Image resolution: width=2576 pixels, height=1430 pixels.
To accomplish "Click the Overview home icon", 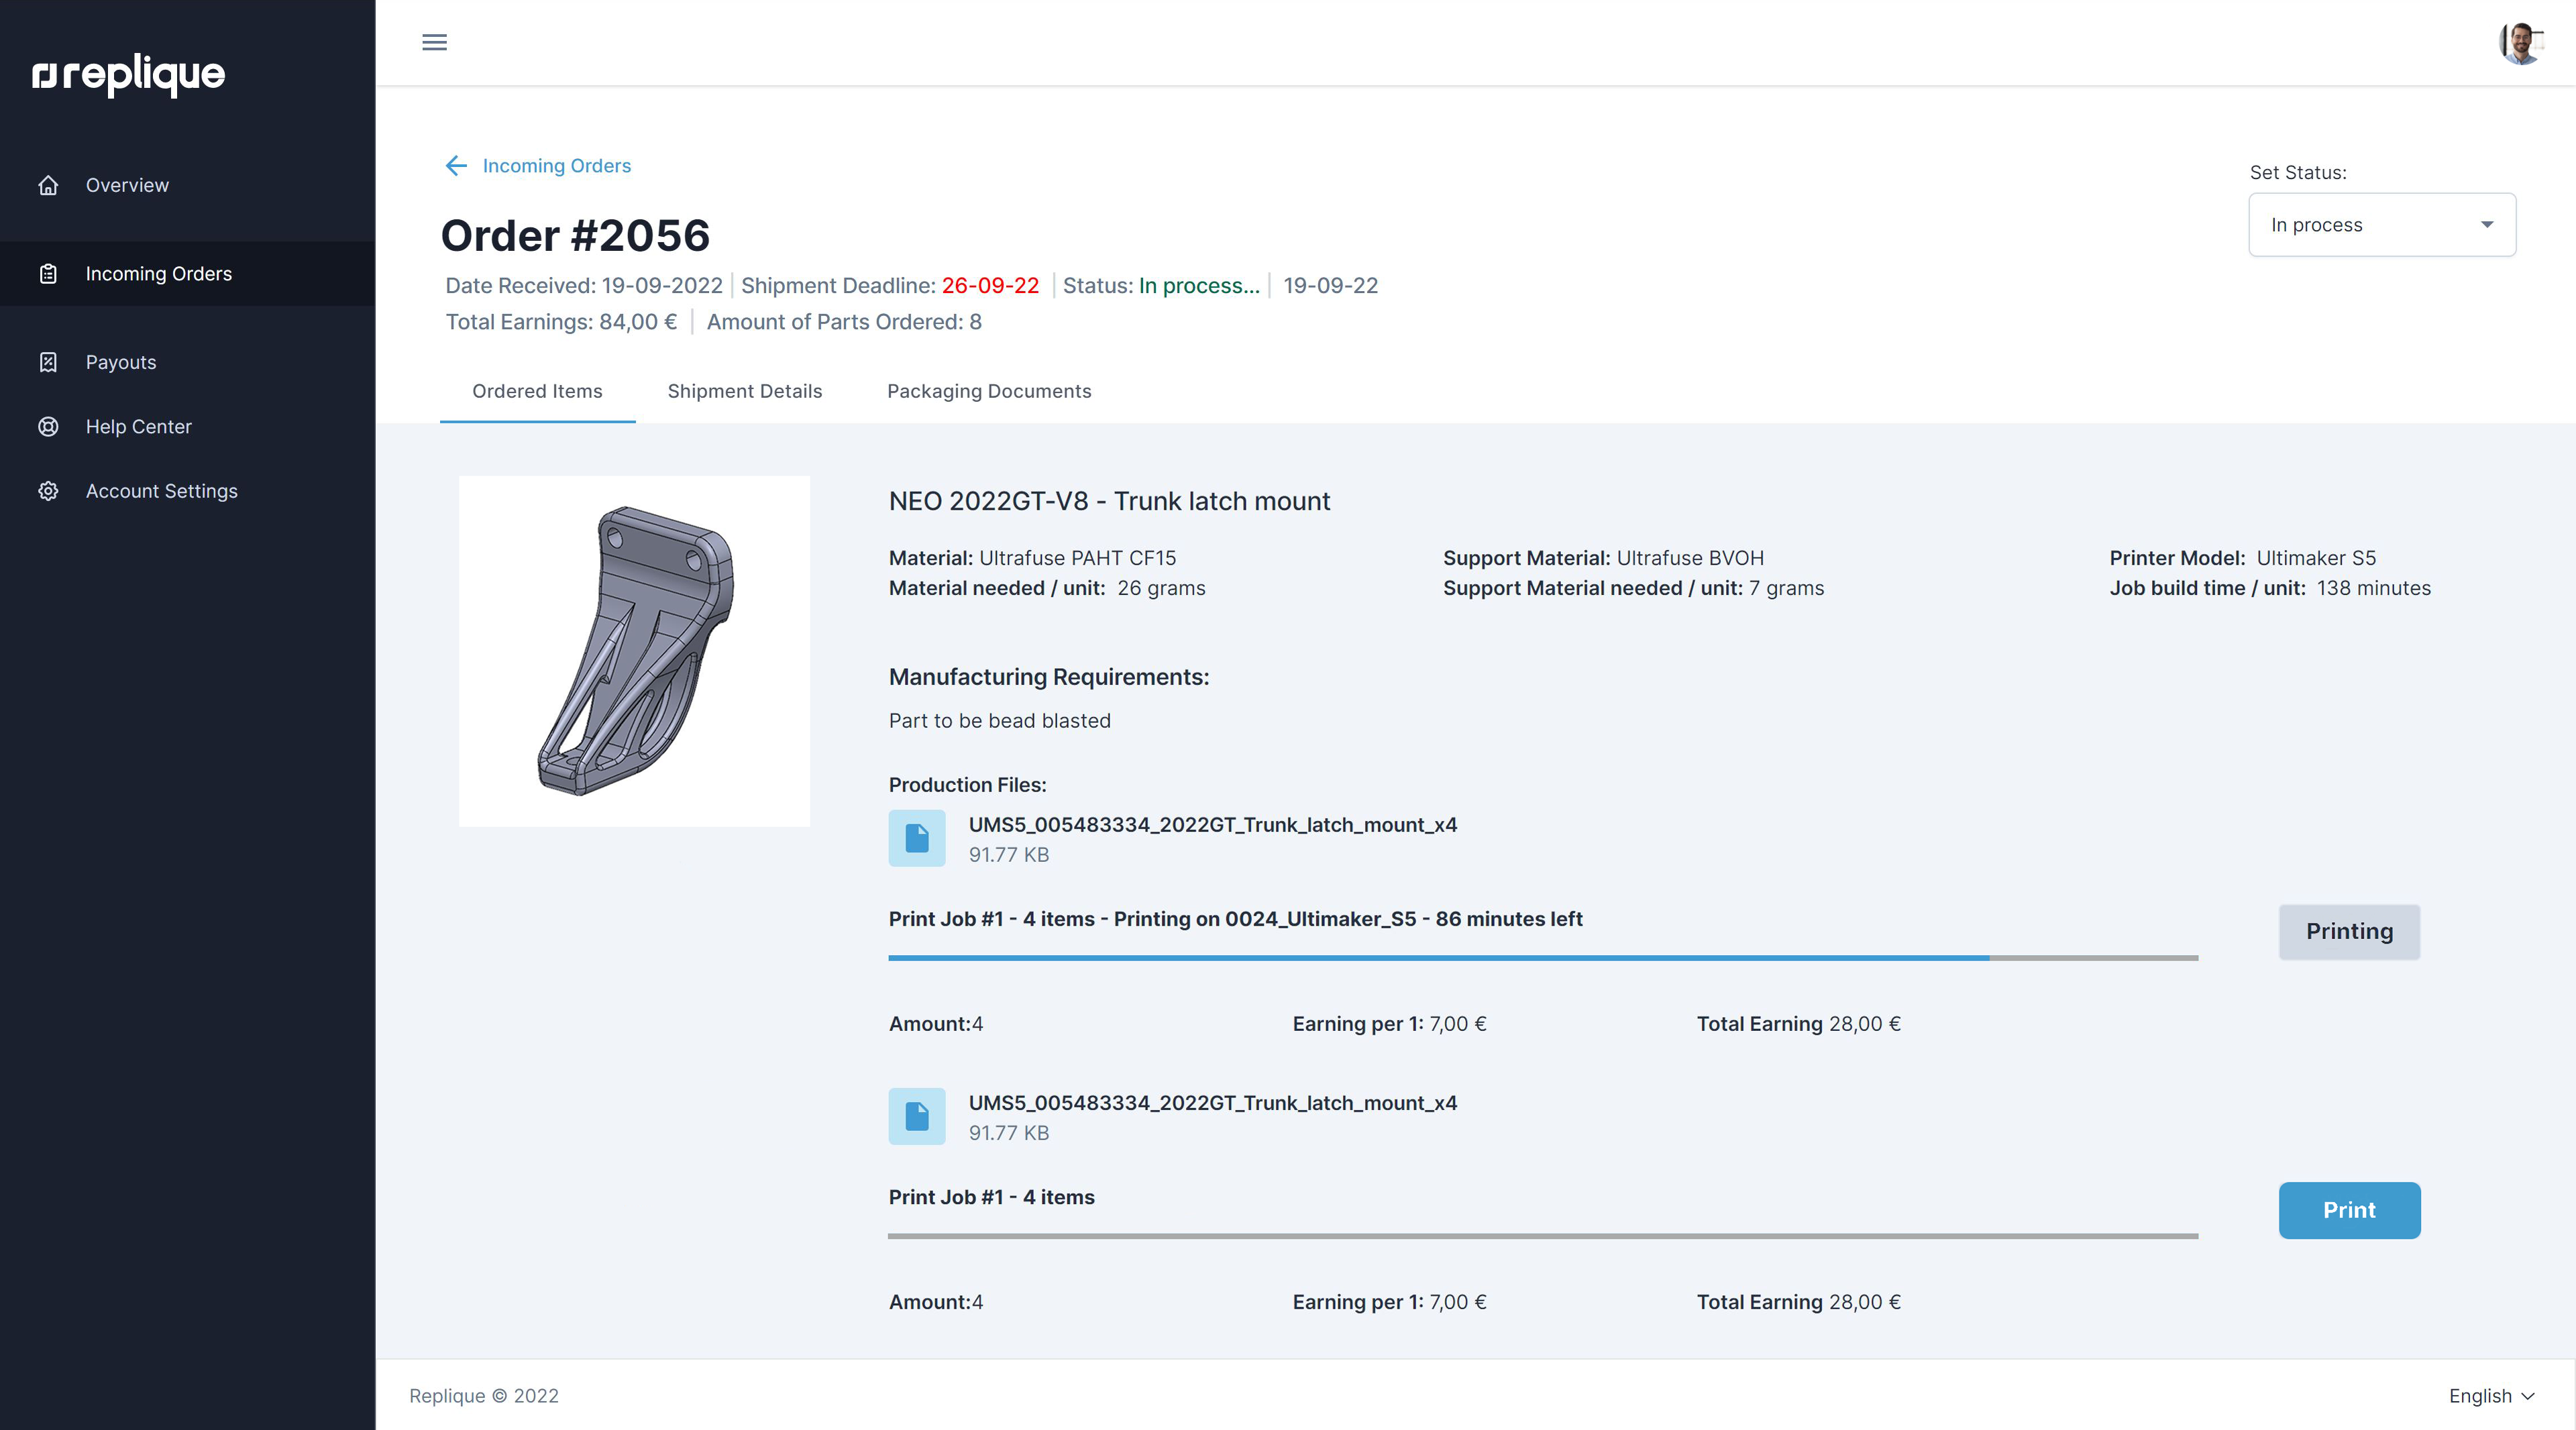I will tap(48, 185).
